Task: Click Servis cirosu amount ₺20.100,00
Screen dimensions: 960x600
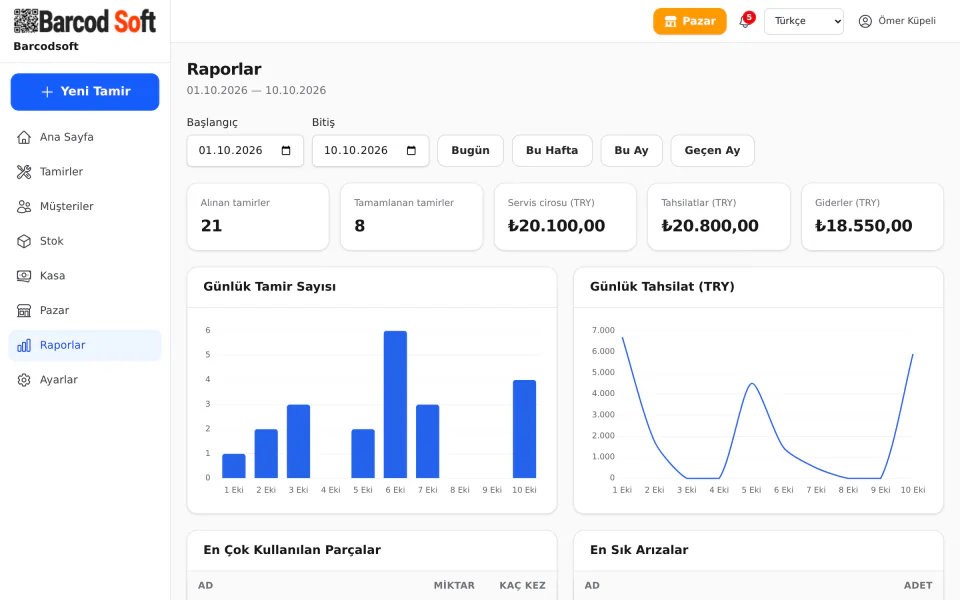Action: [557, 226]
